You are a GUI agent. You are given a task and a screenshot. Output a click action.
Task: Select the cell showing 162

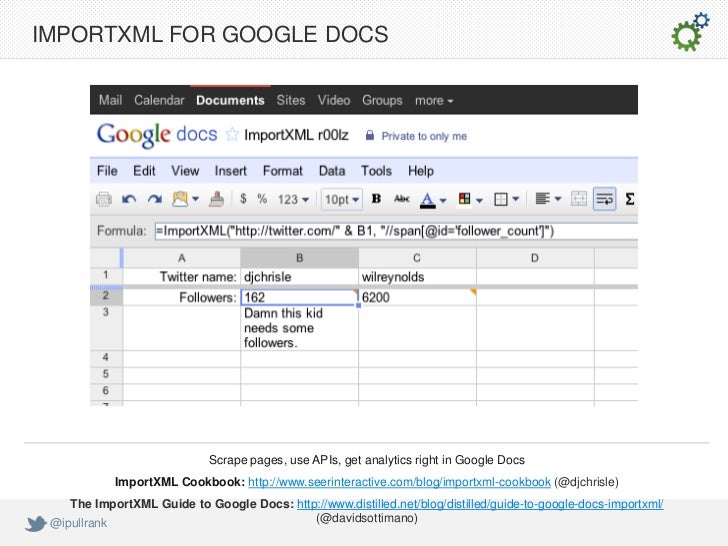(299, 297)
